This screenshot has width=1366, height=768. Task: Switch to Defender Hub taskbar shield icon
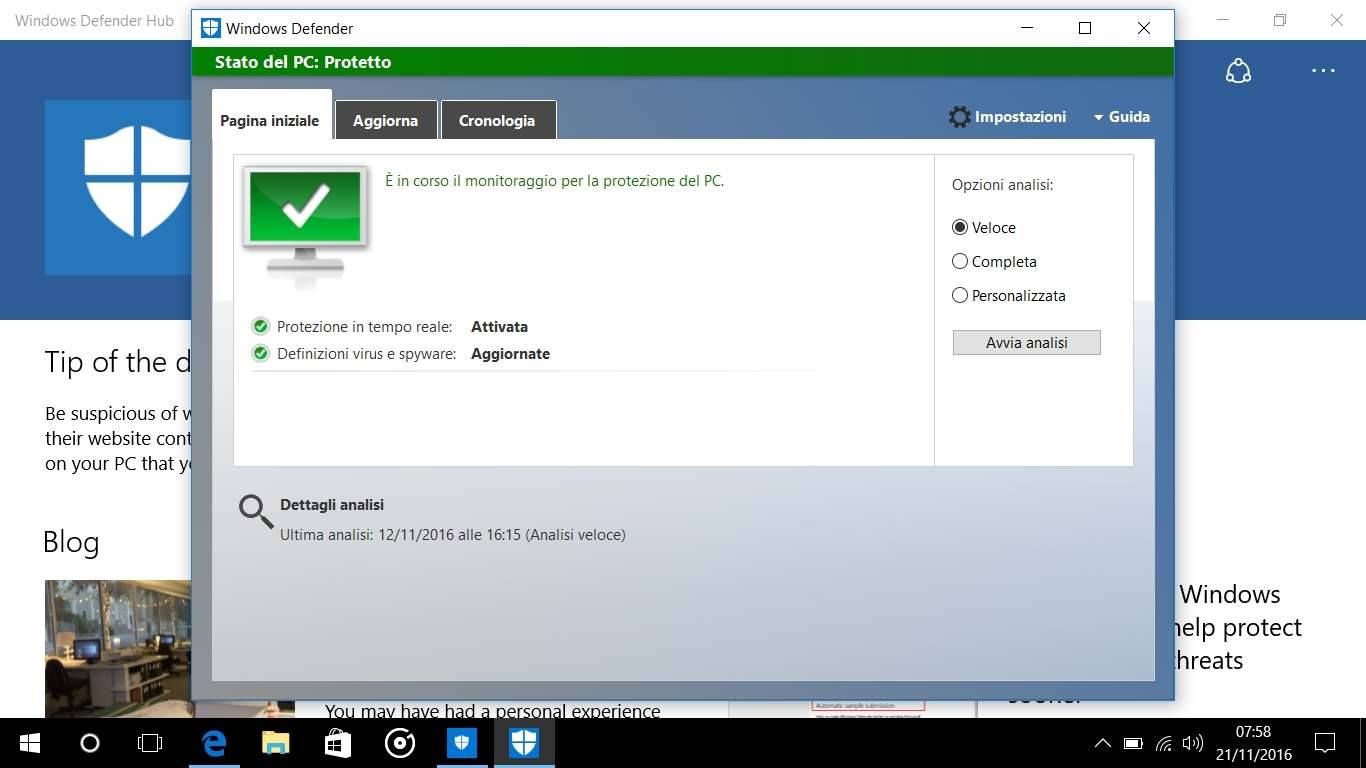[462, 743]
